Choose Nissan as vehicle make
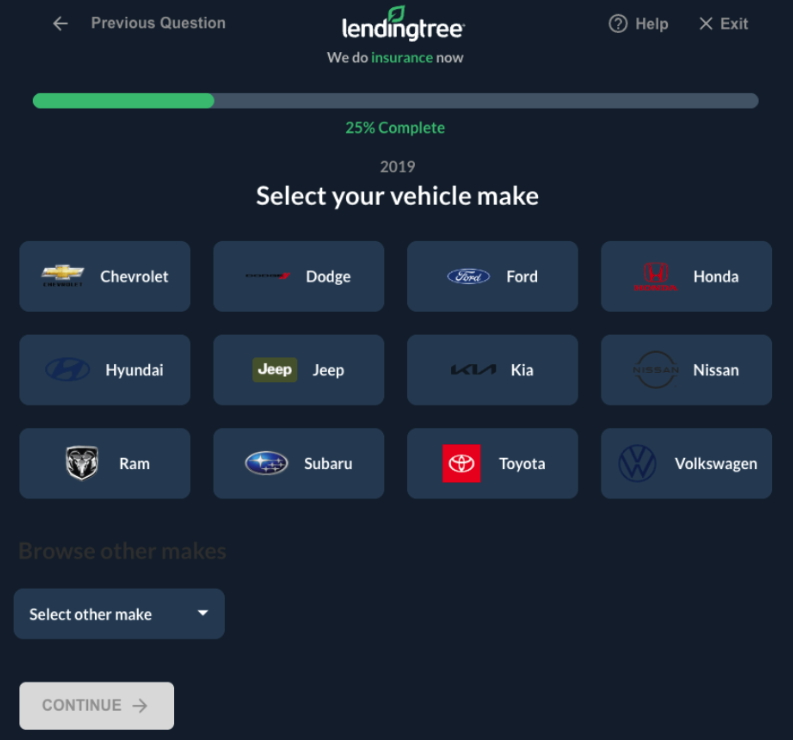This screenshot has width=793, height=740. coord(686,370)
